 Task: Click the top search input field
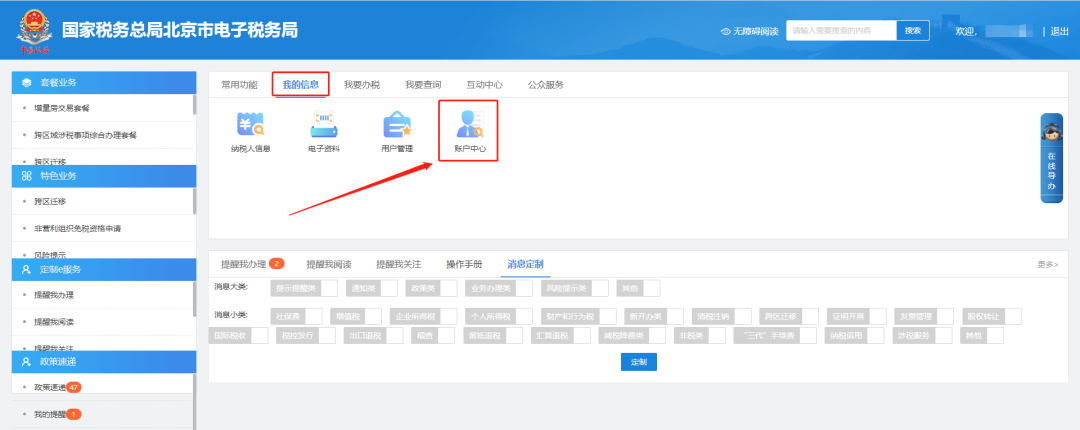[x=840, y=31]
